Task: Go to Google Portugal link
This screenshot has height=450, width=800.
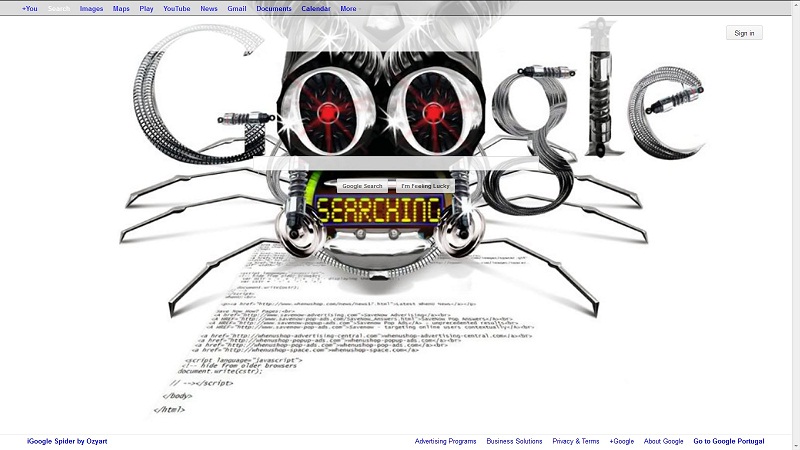Action: (729, 441)
